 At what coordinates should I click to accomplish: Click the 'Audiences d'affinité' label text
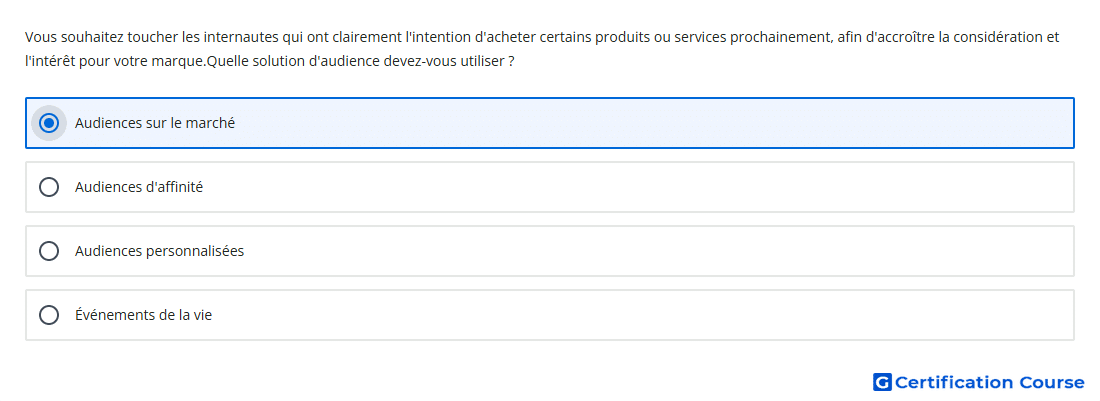pyautogui.click(x=139, y=187)
